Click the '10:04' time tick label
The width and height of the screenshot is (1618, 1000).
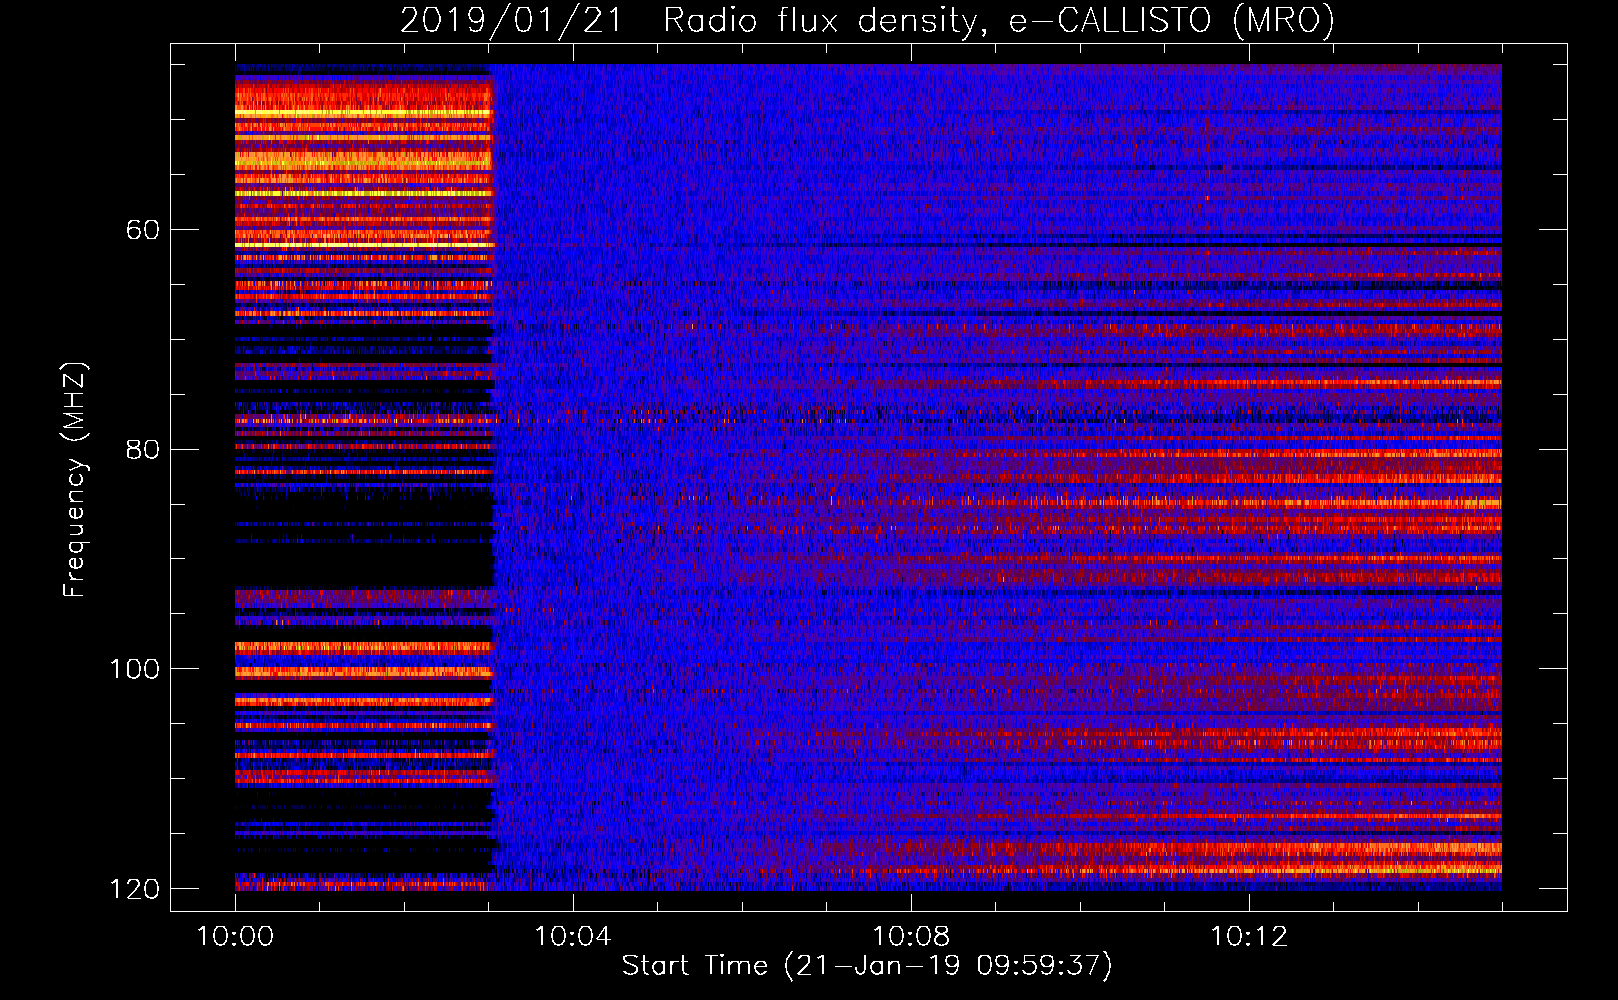572,937
